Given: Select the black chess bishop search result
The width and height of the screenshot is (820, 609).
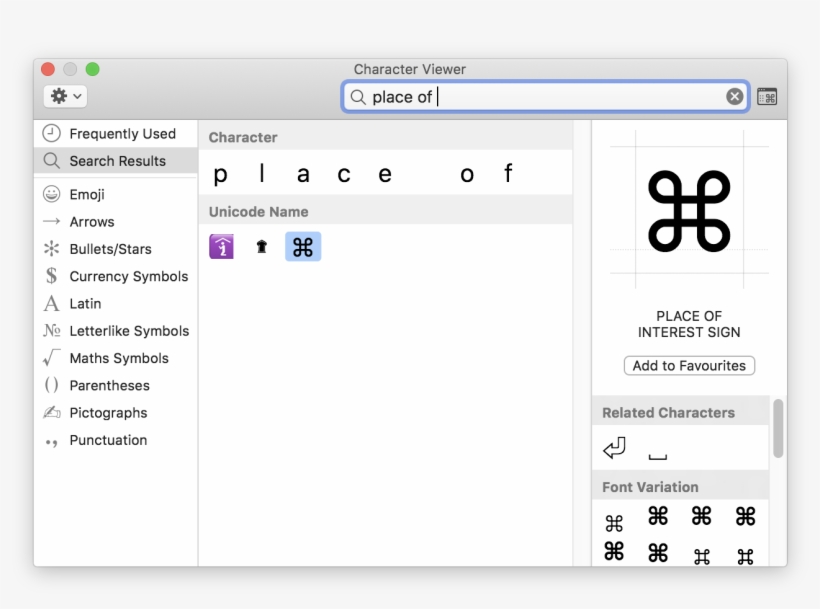Looking at the screenshot, I should pyautogui.click(x=261, y=246).
